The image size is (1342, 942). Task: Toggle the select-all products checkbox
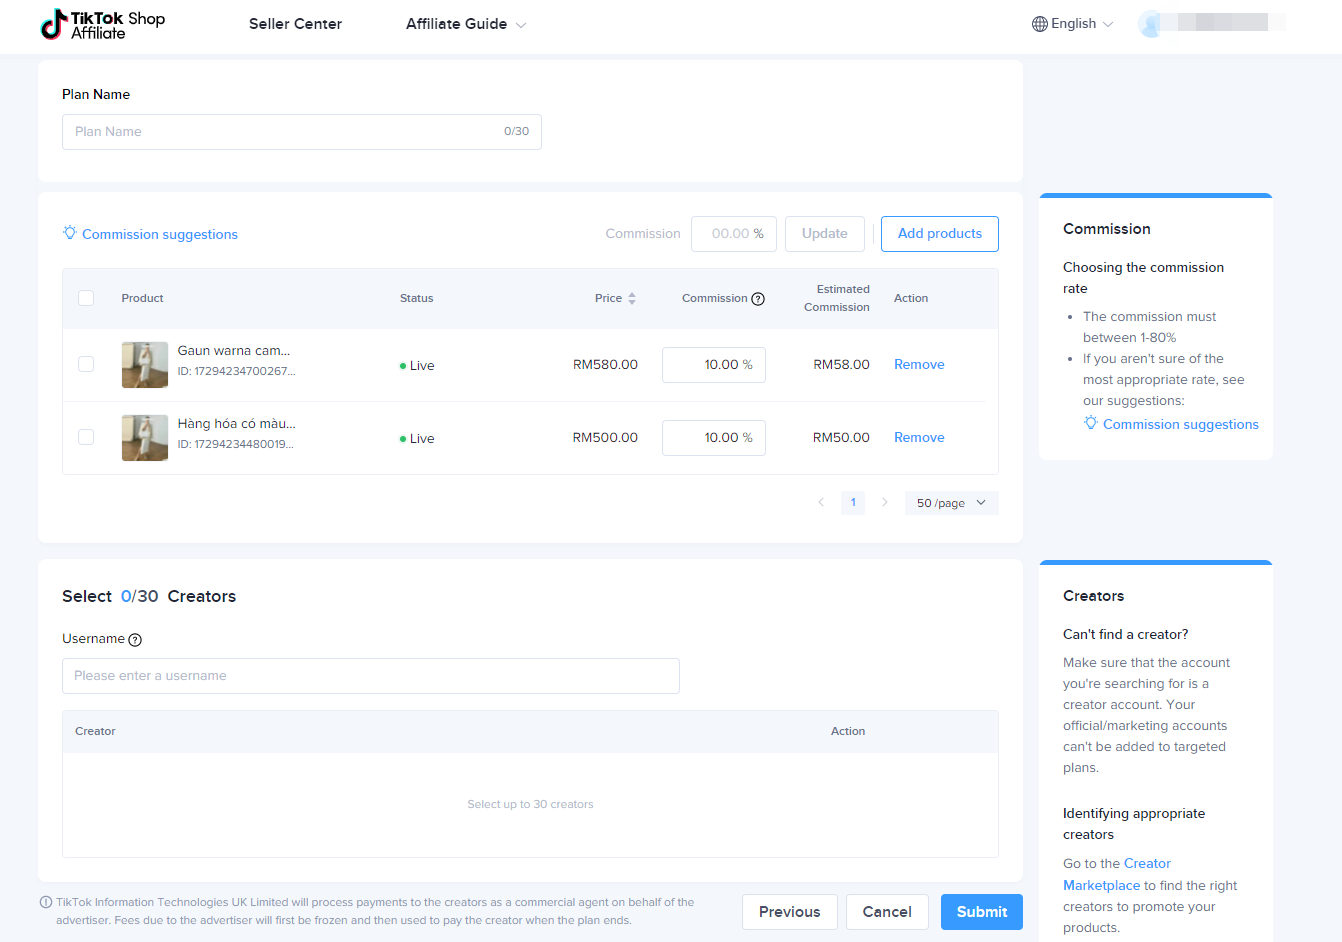click(x=86, y=298)
